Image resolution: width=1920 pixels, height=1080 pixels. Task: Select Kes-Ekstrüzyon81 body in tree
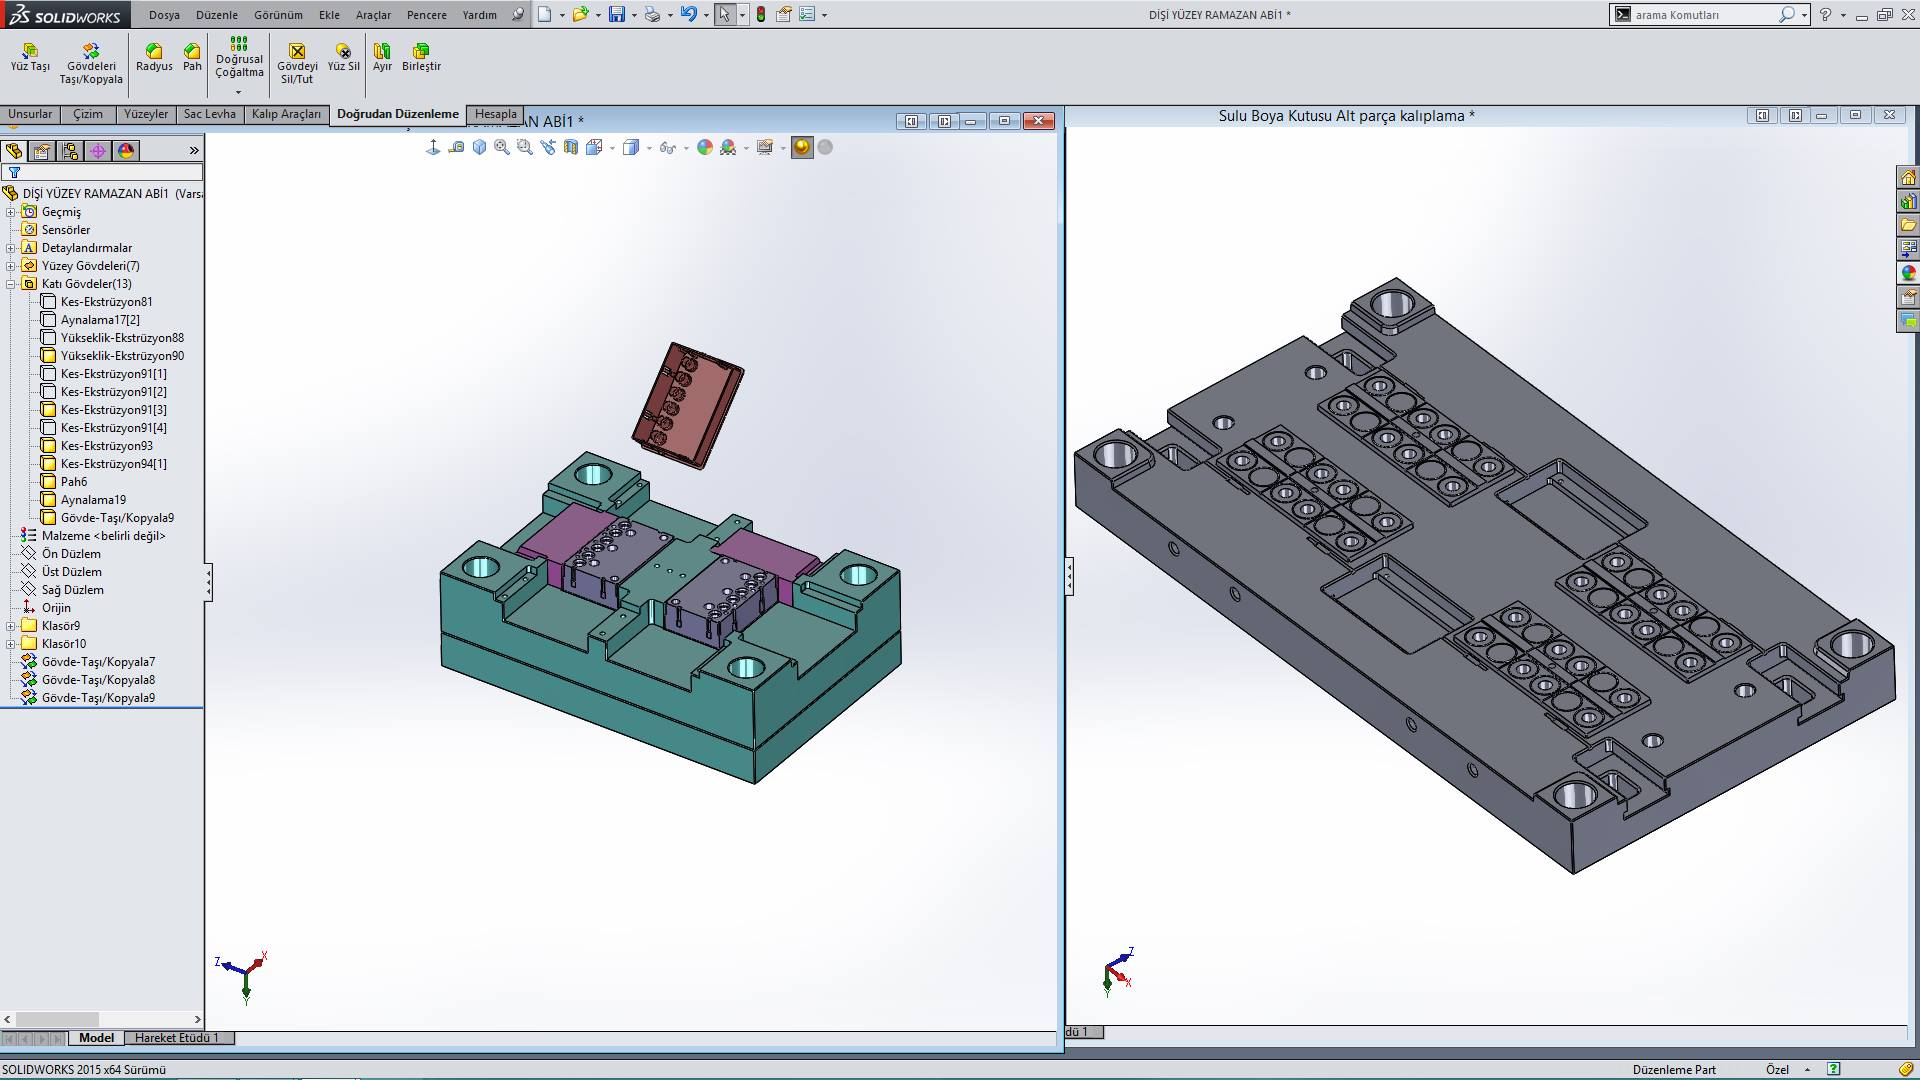(x=106, y=302)
